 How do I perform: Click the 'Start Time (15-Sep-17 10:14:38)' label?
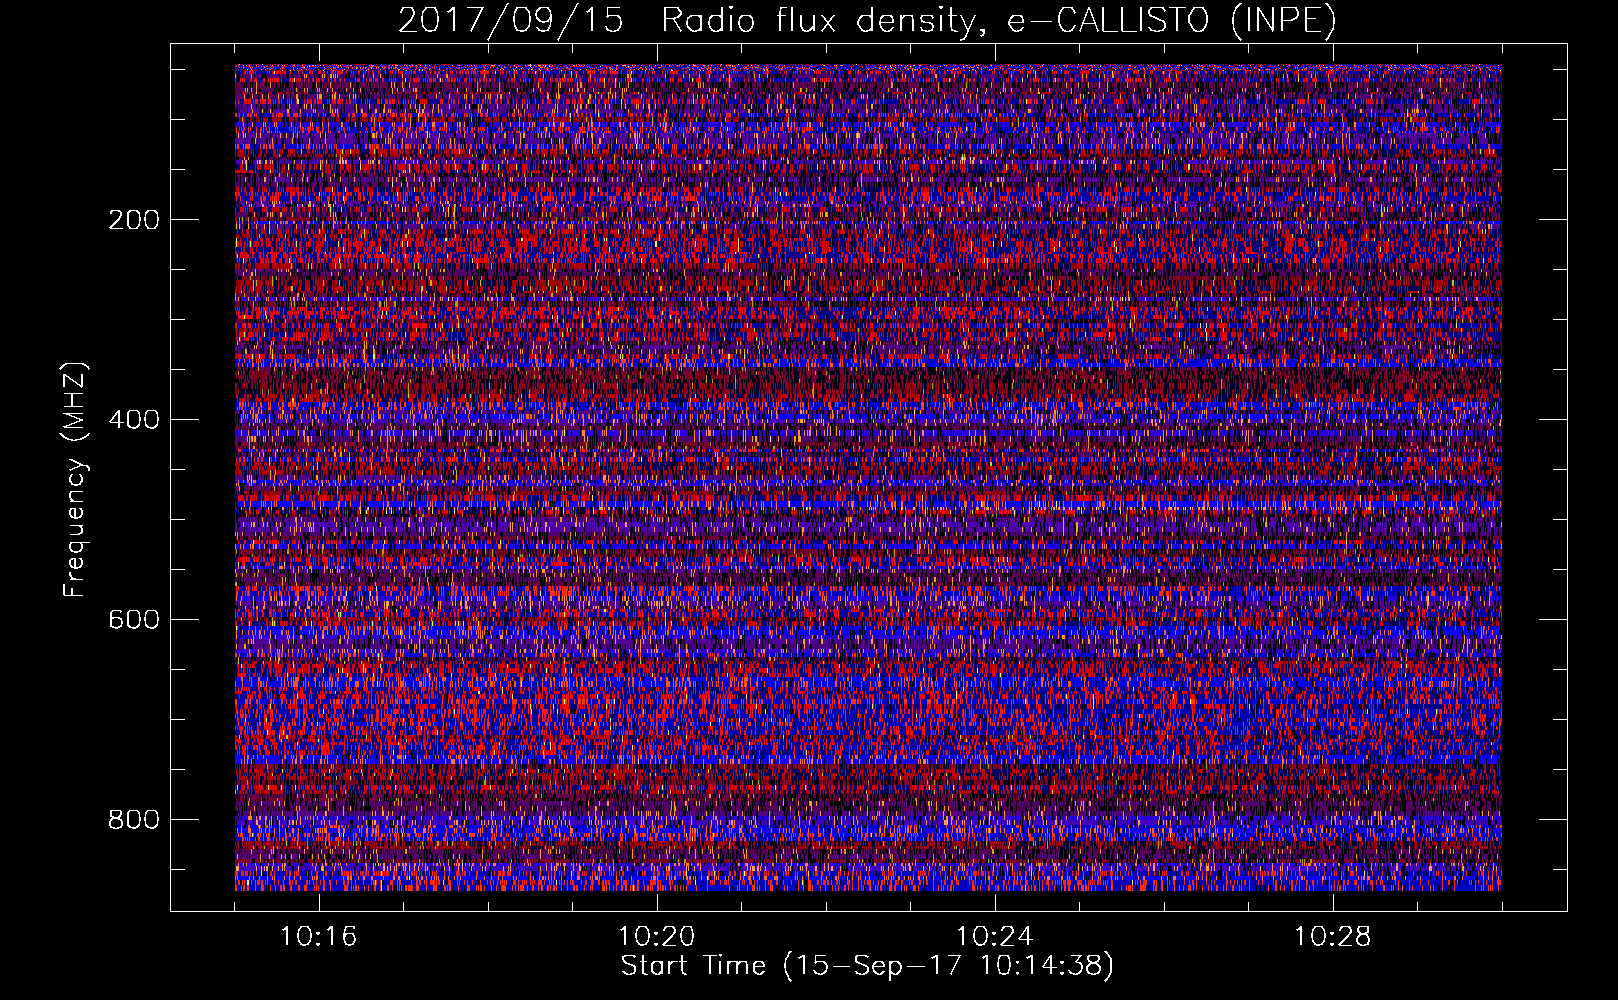tap(867, 966)
